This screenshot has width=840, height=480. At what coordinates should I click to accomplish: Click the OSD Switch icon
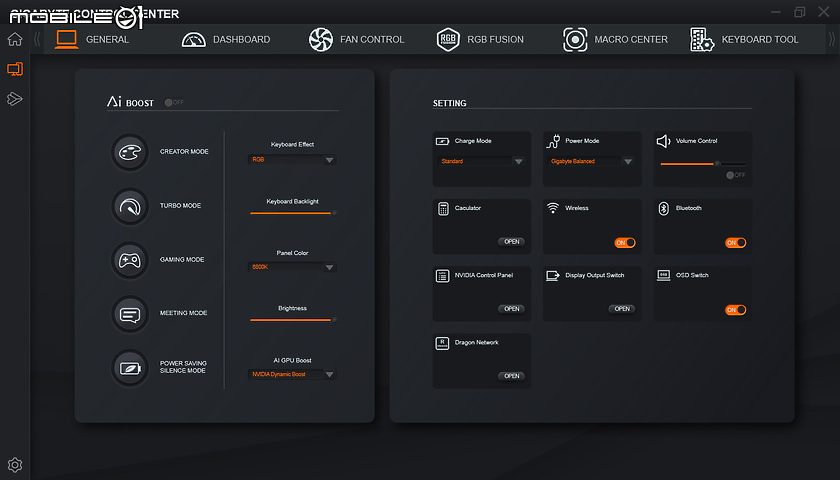click(x=663, y=275)
